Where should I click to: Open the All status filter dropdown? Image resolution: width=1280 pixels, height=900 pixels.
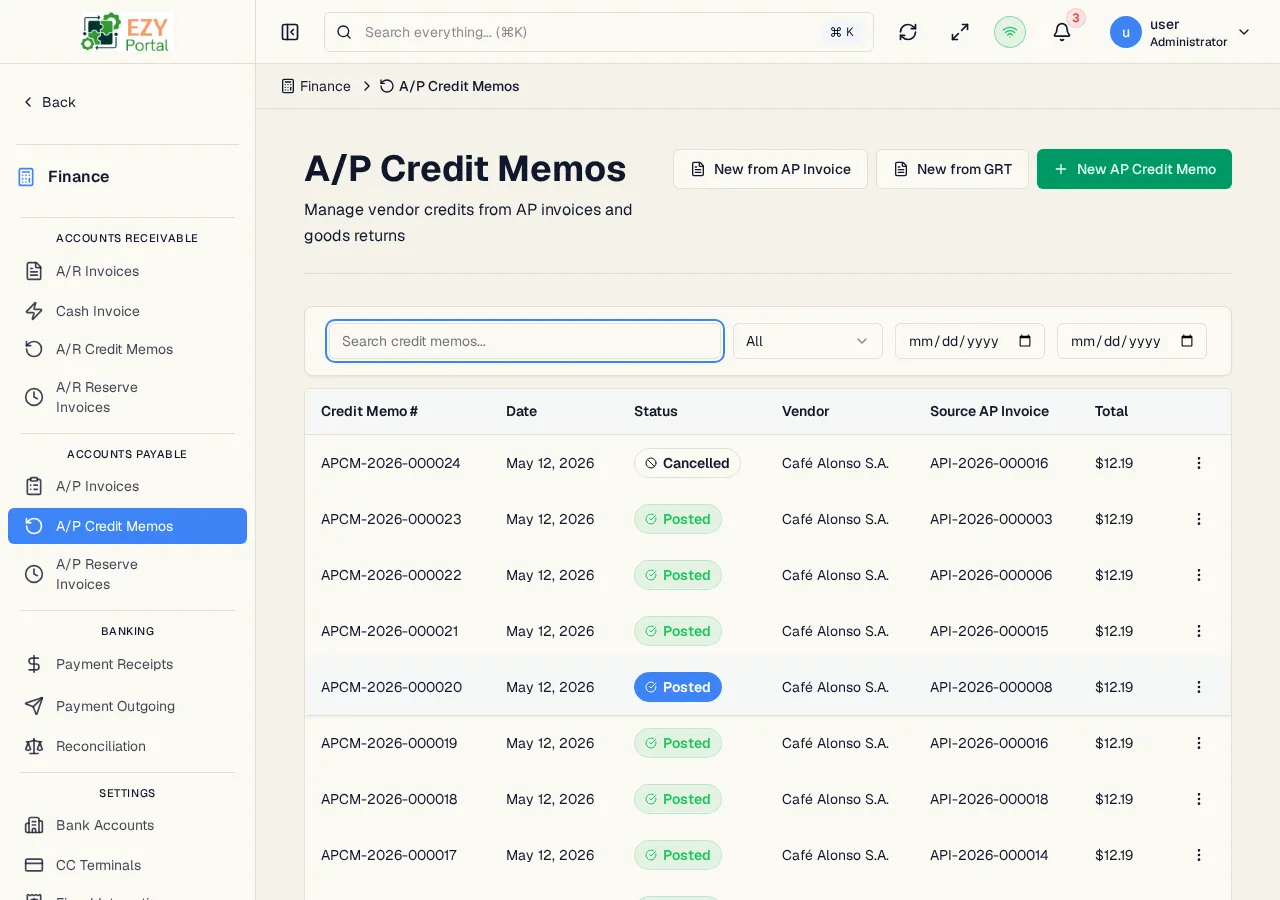[x=808, y=341]
